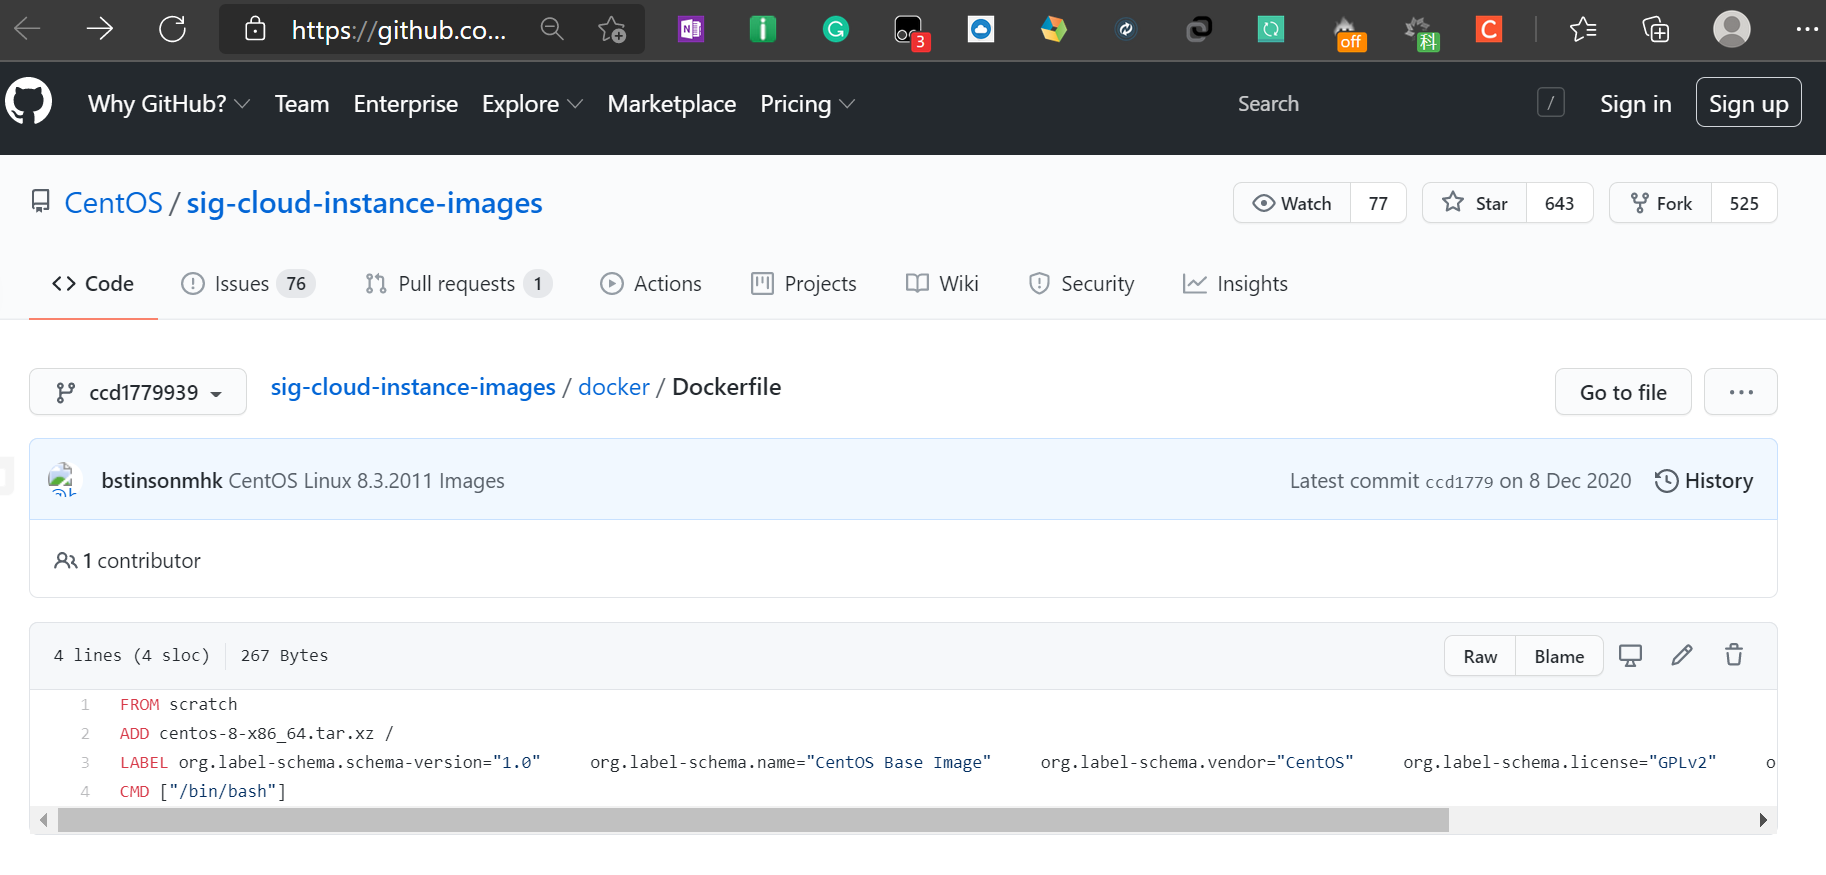Click the Go to file button

coord(1623,392)
